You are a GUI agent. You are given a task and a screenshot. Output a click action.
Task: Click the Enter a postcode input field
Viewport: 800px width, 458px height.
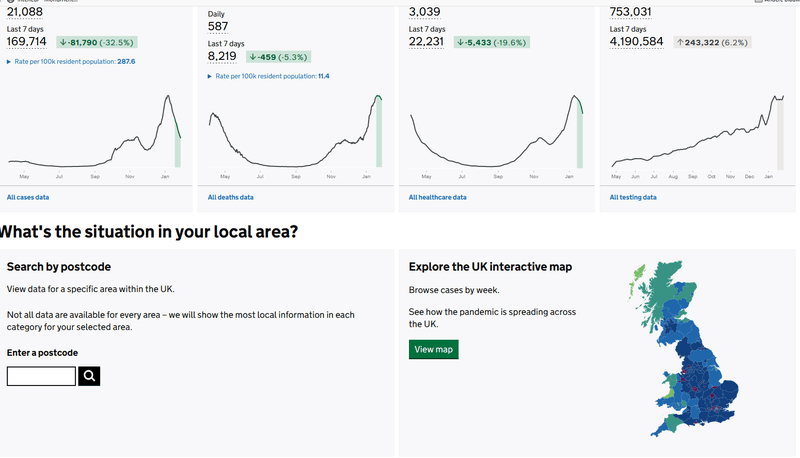coord(41,376)
